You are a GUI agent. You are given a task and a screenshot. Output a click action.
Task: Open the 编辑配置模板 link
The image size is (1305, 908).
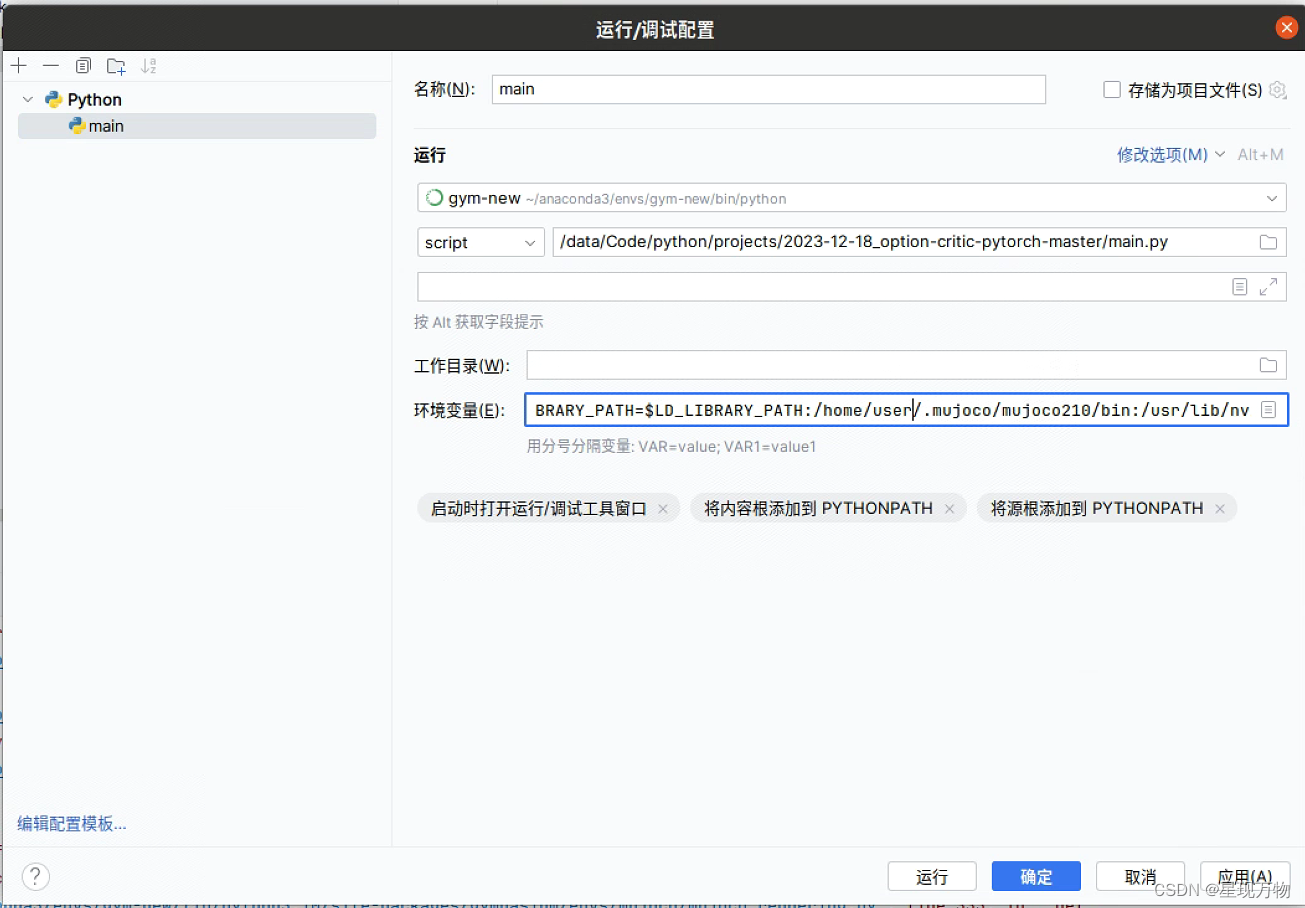(72, 824)
